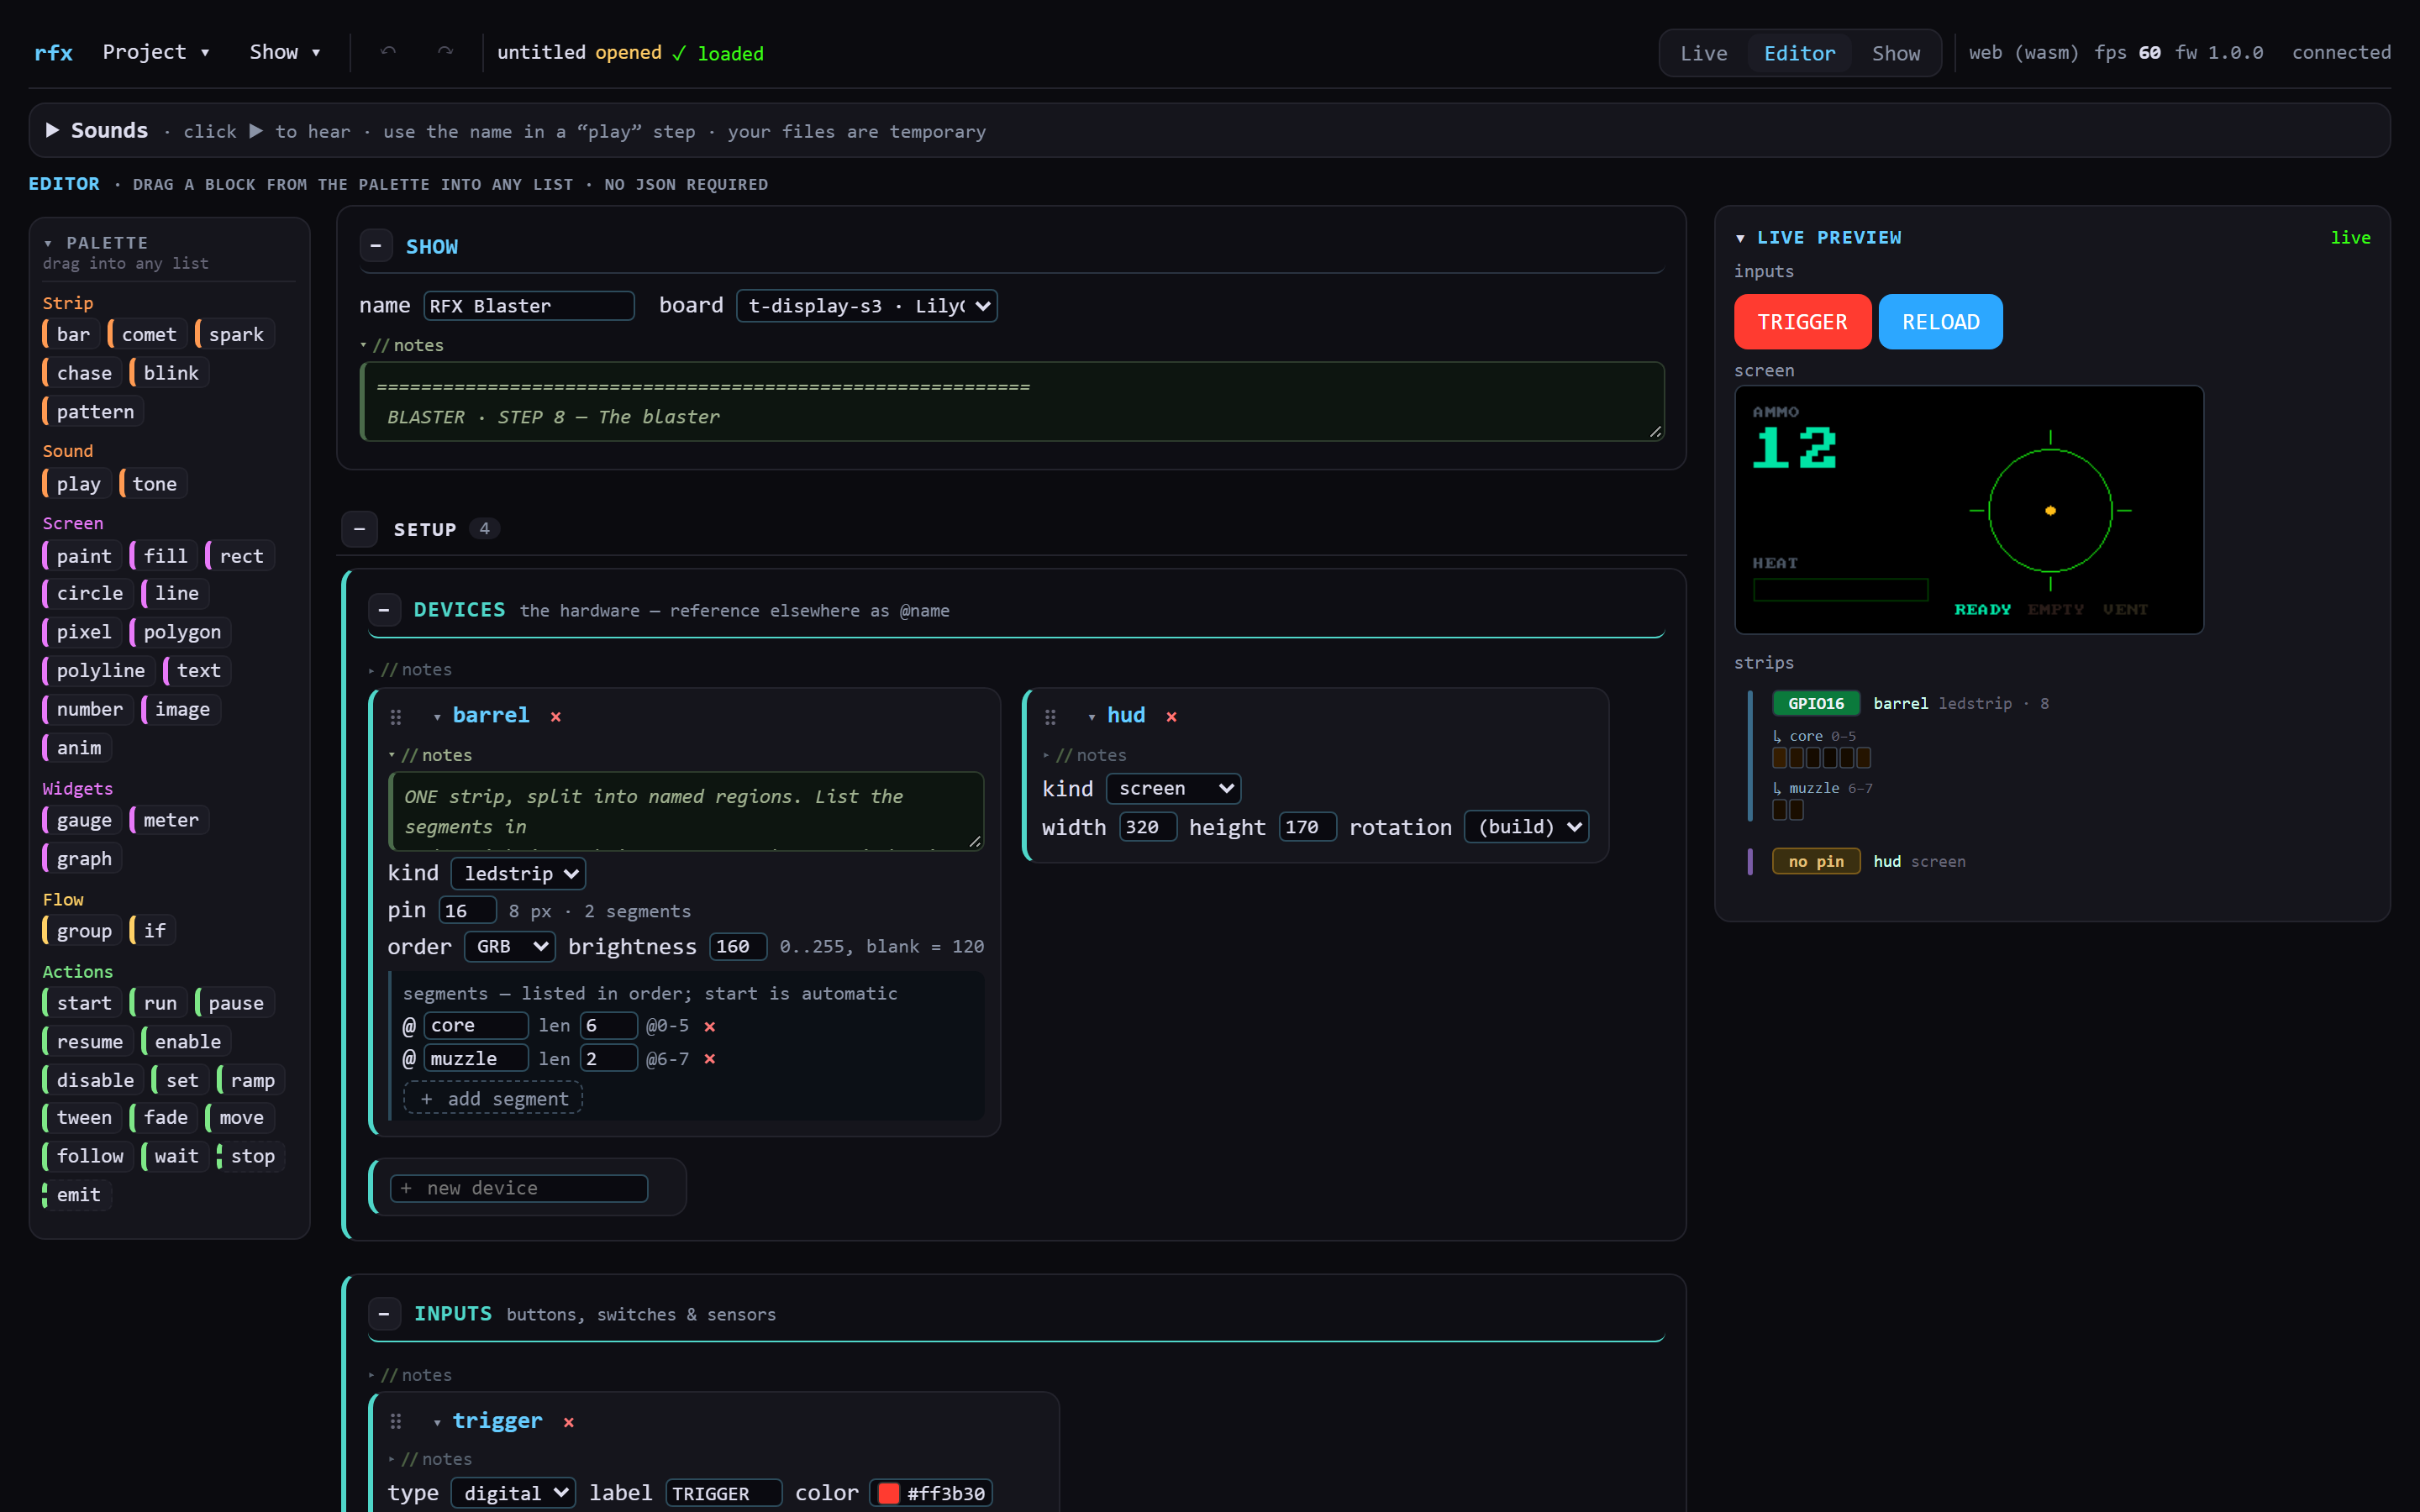Open the hud rotation dropdown
Screen dimensions: 2420x1512
1527,827
